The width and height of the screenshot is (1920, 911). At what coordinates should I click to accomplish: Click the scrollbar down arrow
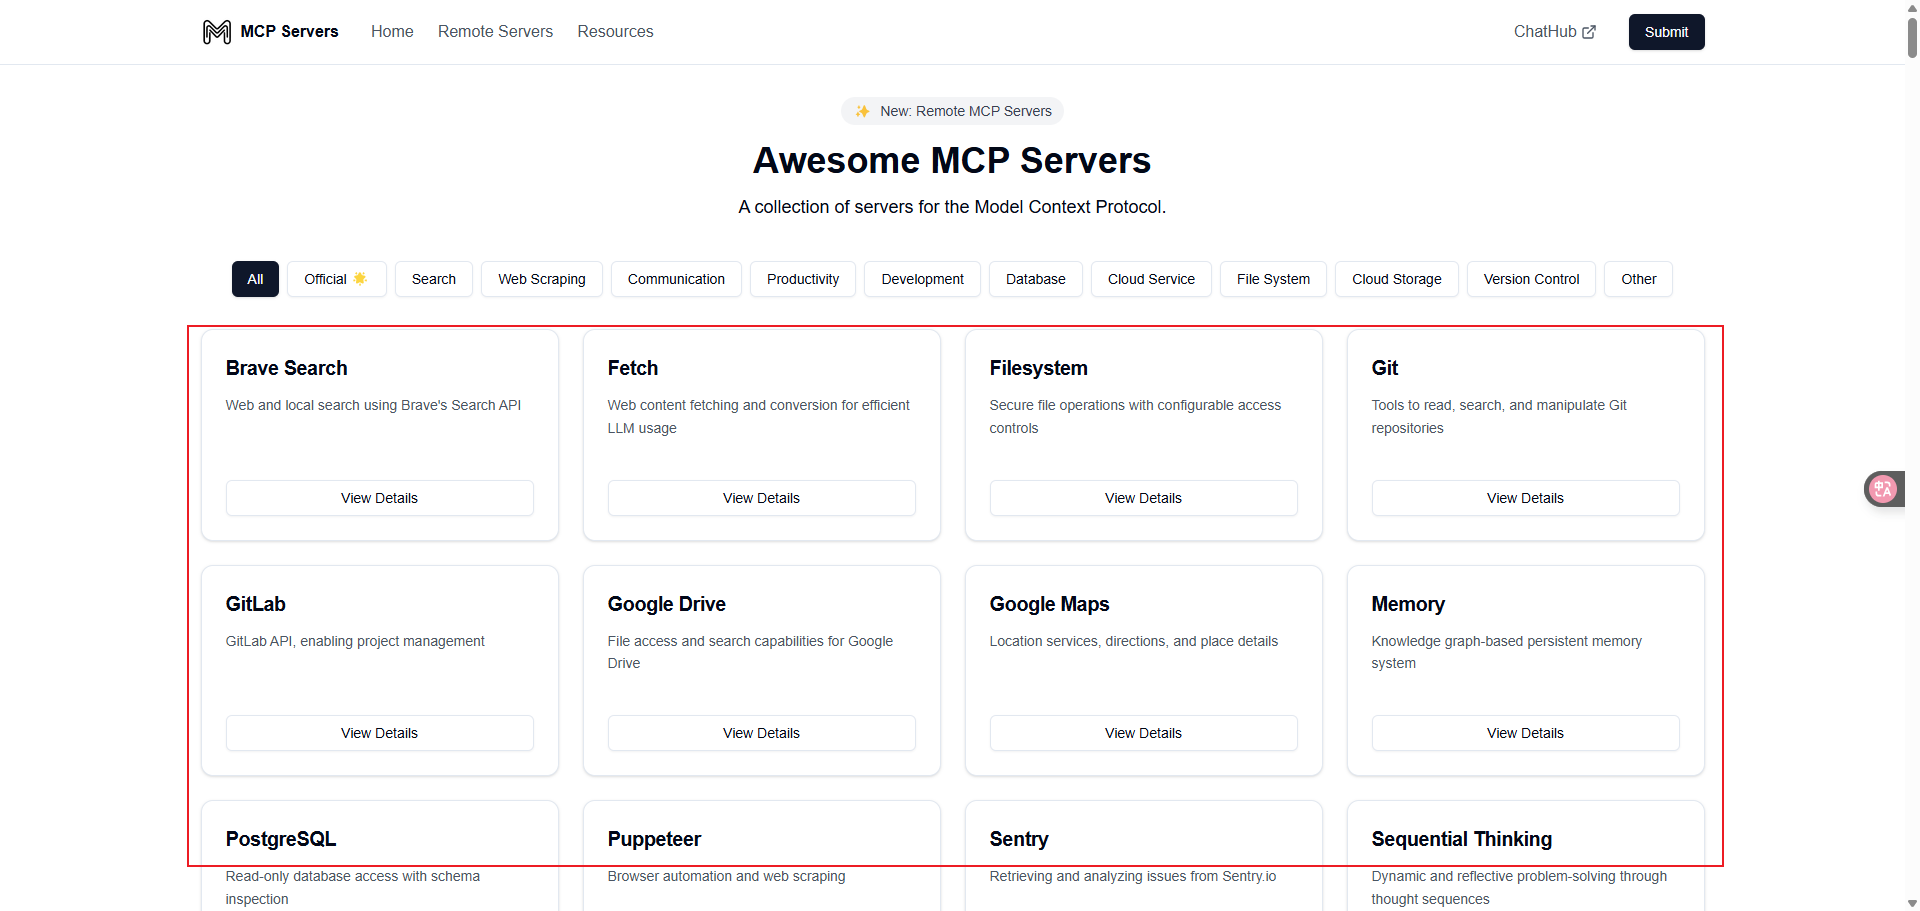(x=1912, y=903)
